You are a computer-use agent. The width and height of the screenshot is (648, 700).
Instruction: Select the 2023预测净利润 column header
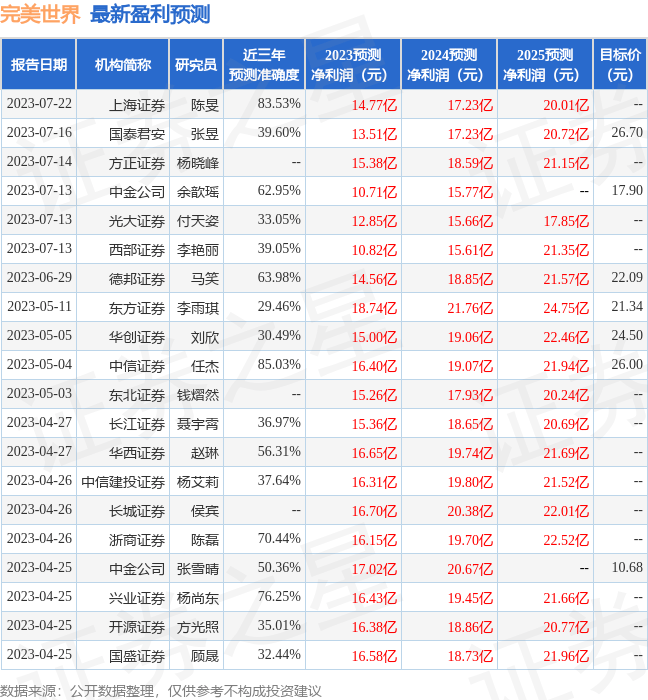pyautogui.click(x=353, y=64)
